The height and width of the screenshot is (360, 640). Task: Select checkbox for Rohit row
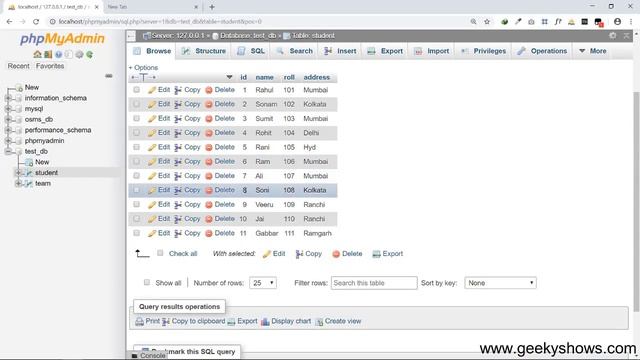[x=136, y=133]
